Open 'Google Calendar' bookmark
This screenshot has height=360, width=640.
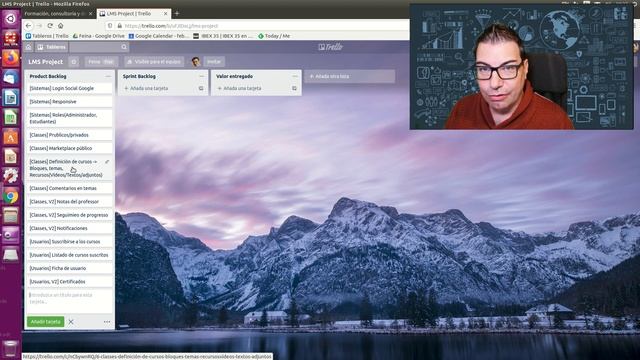tap(158, 36)
